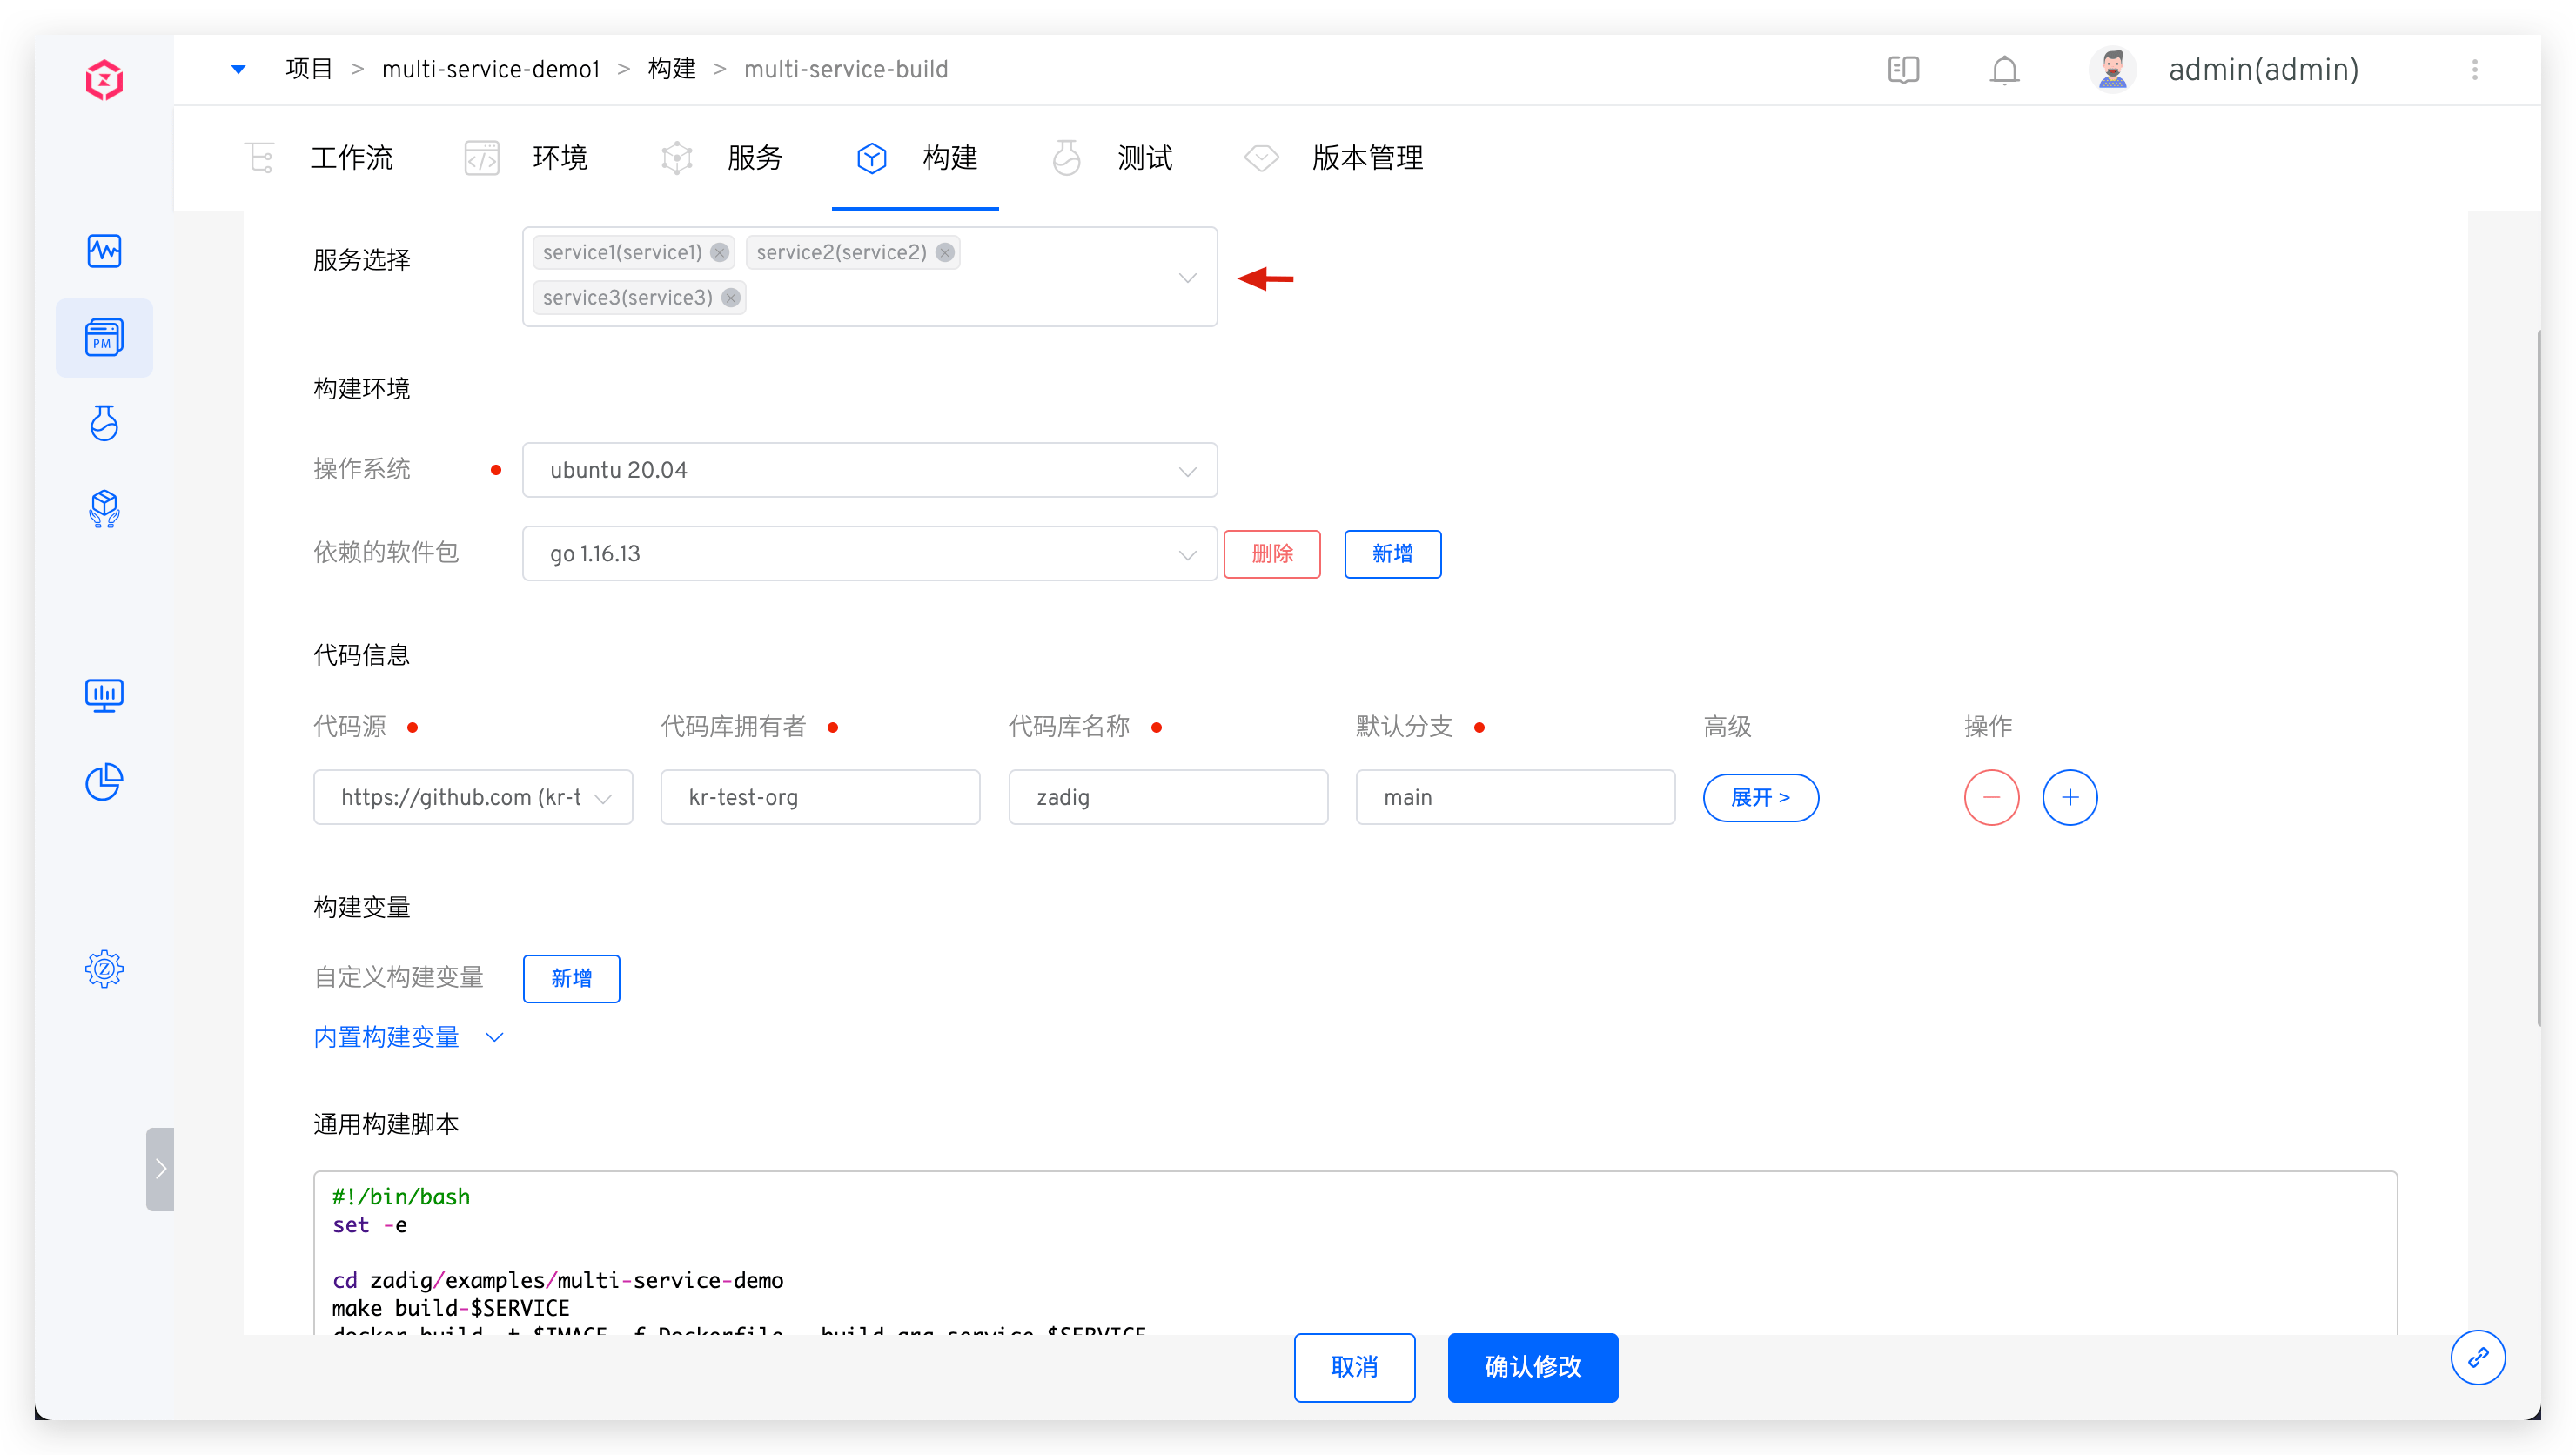Click the admin avatar picture
The image size is (2576, 1455).
2111,68
